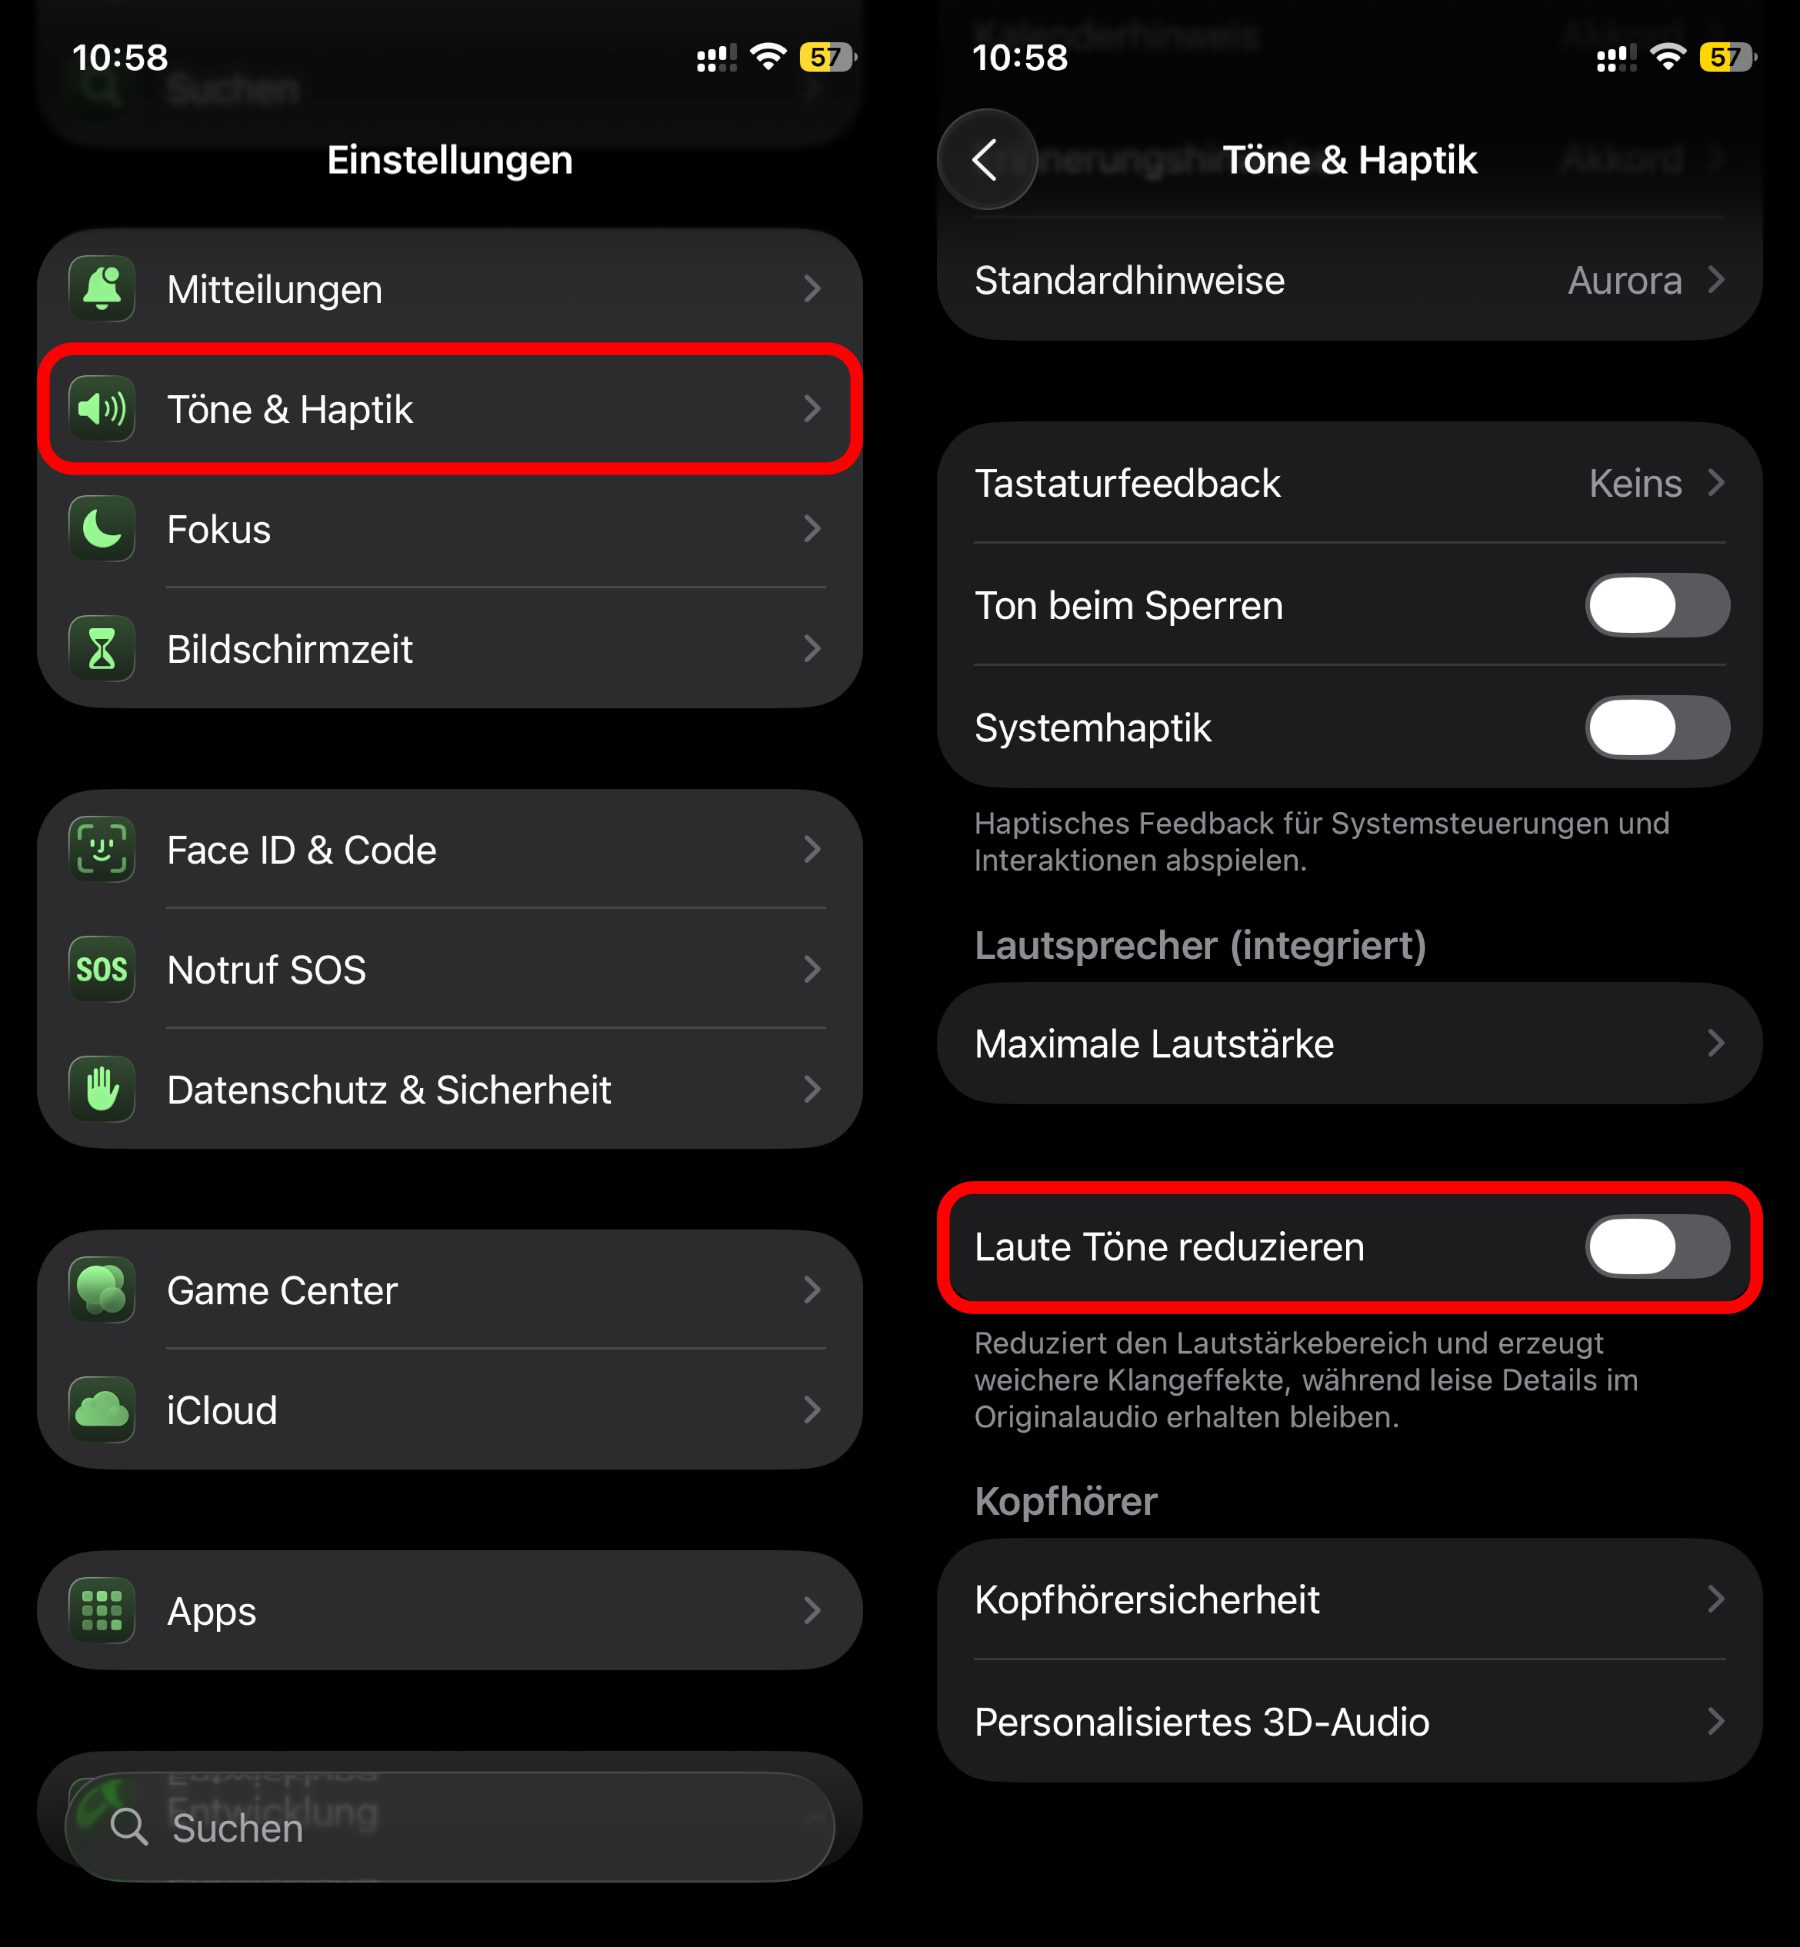Open the Tastaturfeedback option showing Keins
Viewport: 1800px width, 1947px height.
tap(1350, 484)
